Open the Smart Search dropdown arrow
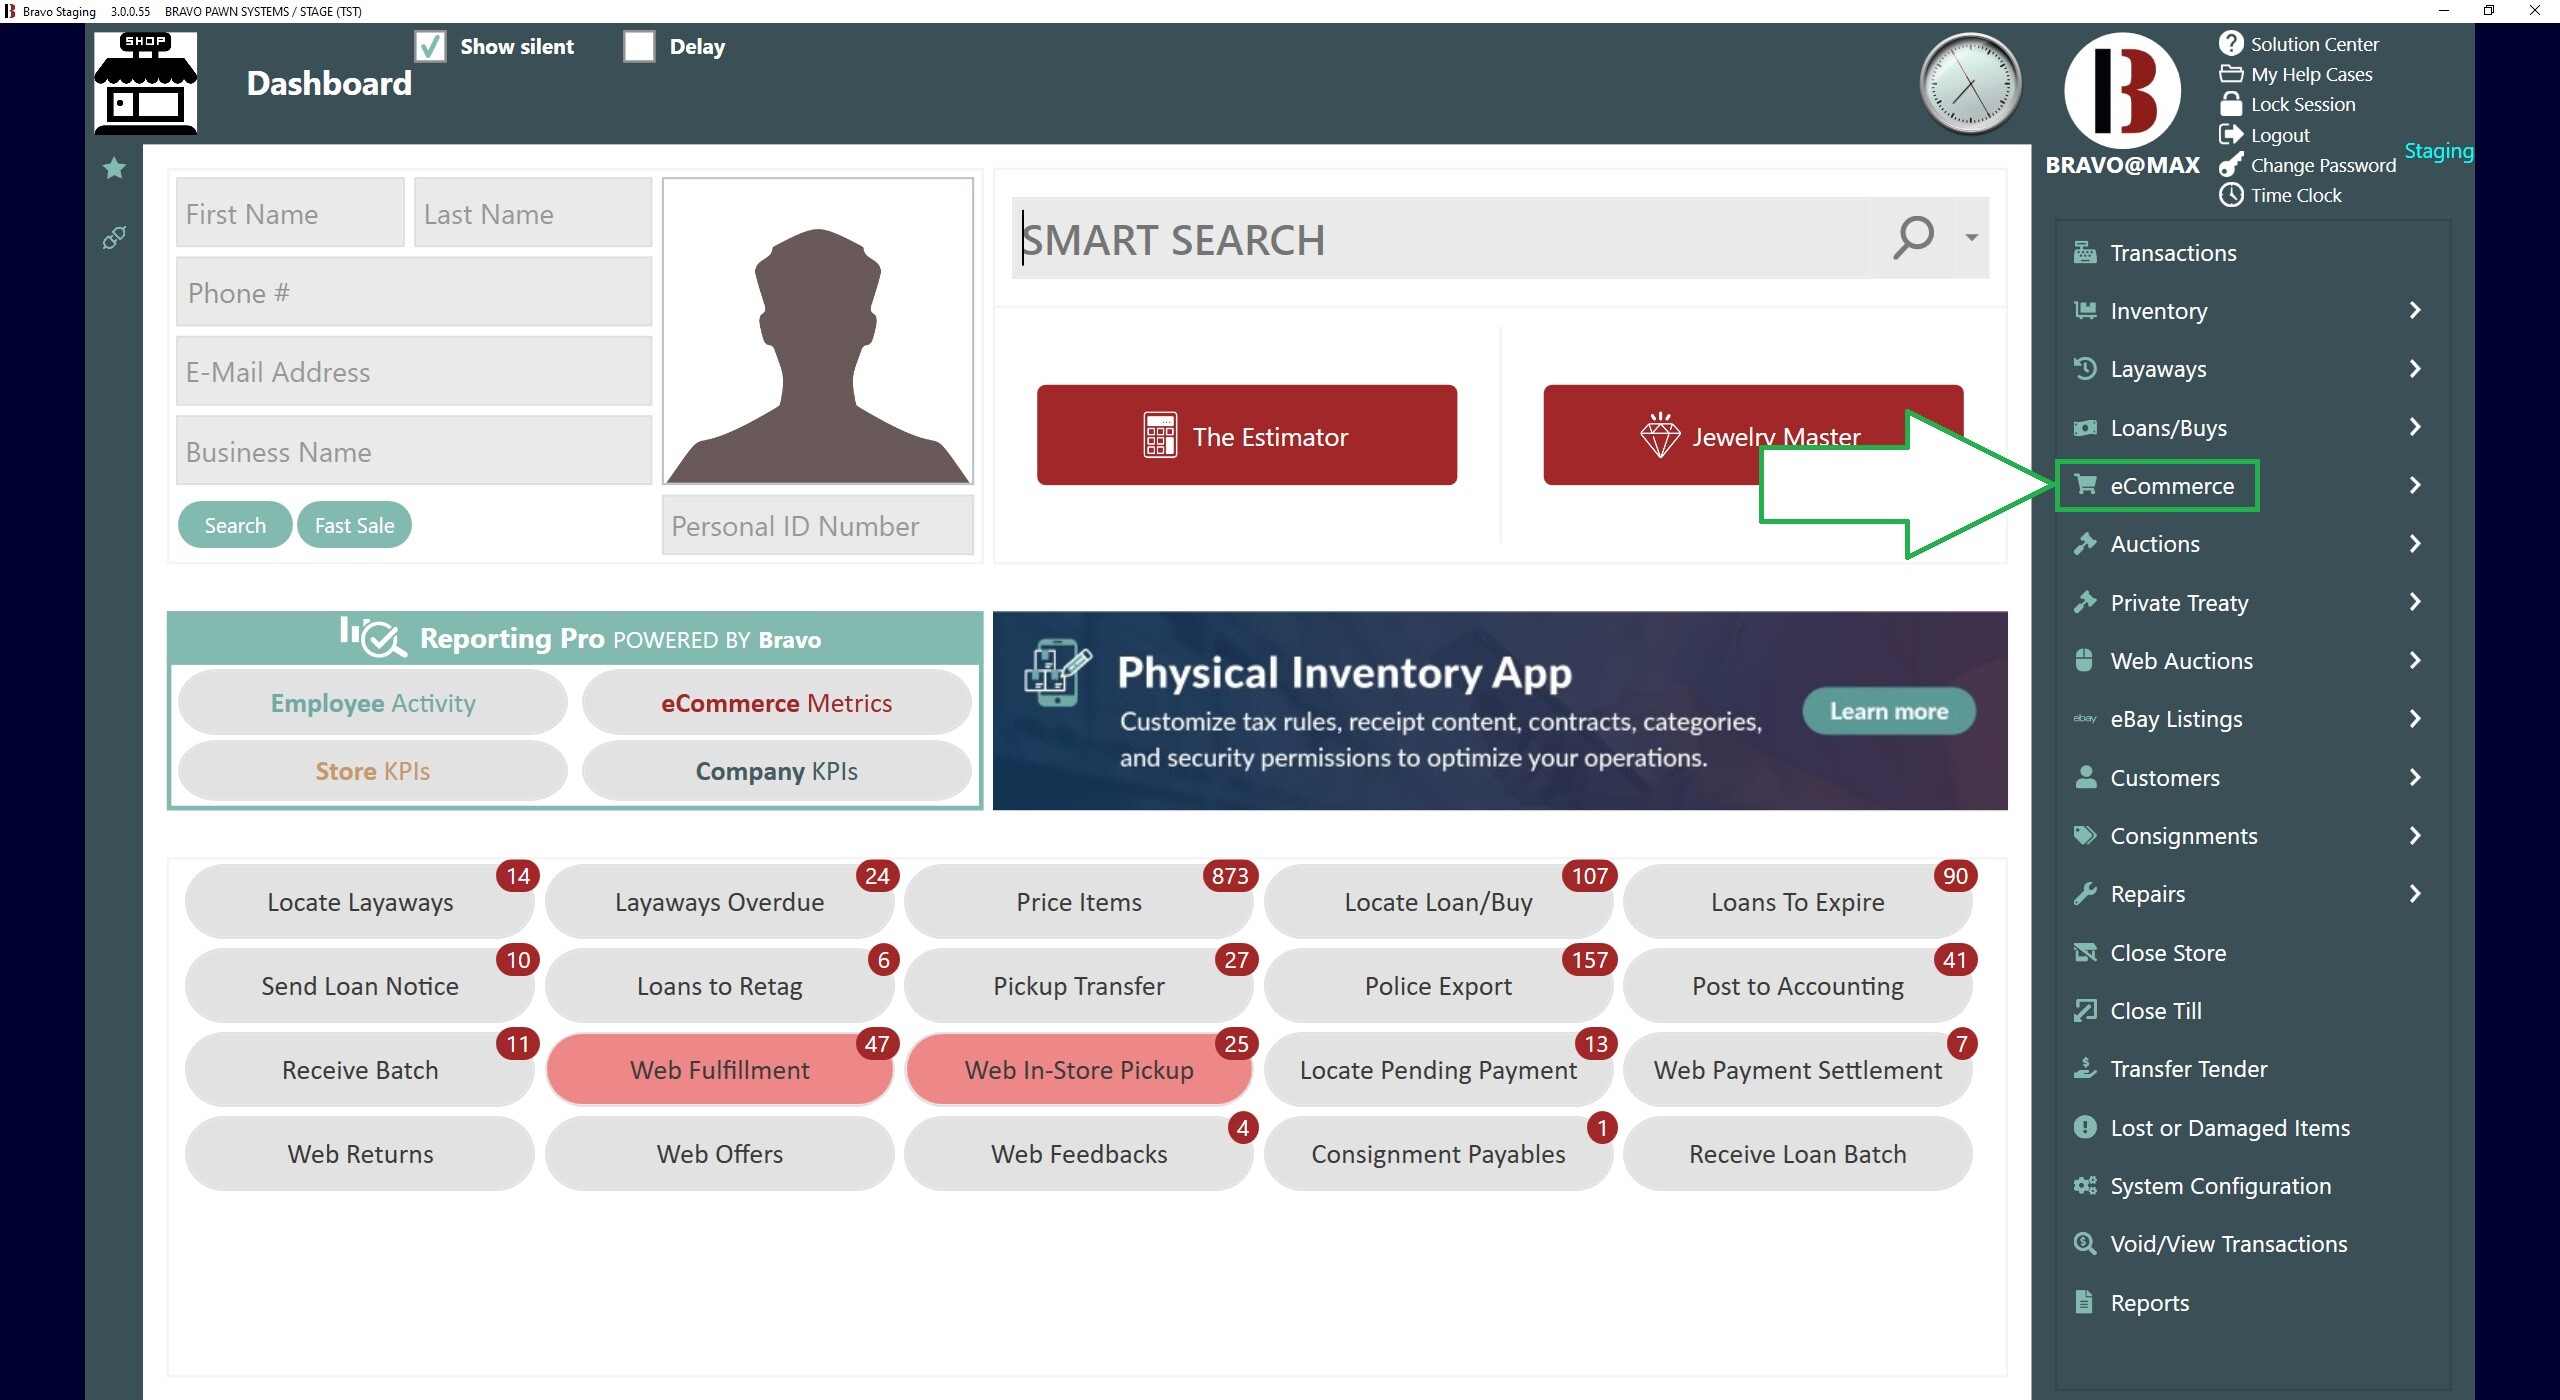 pyautogui.click(x=1971, y=238)
